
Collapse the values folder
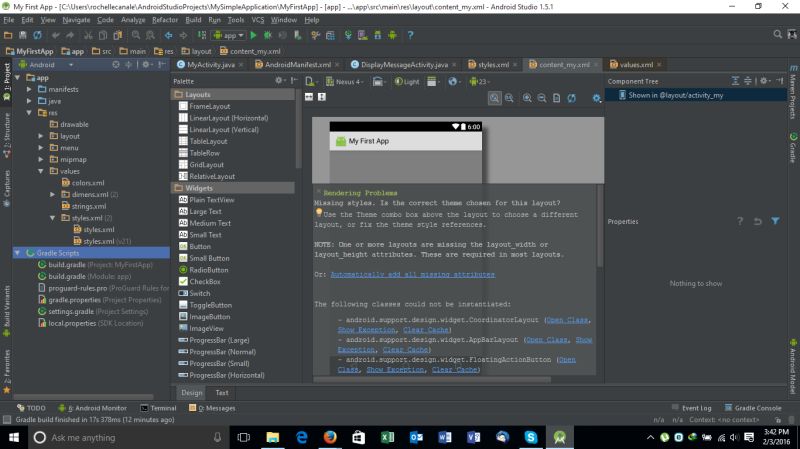[x=41, y=171]
